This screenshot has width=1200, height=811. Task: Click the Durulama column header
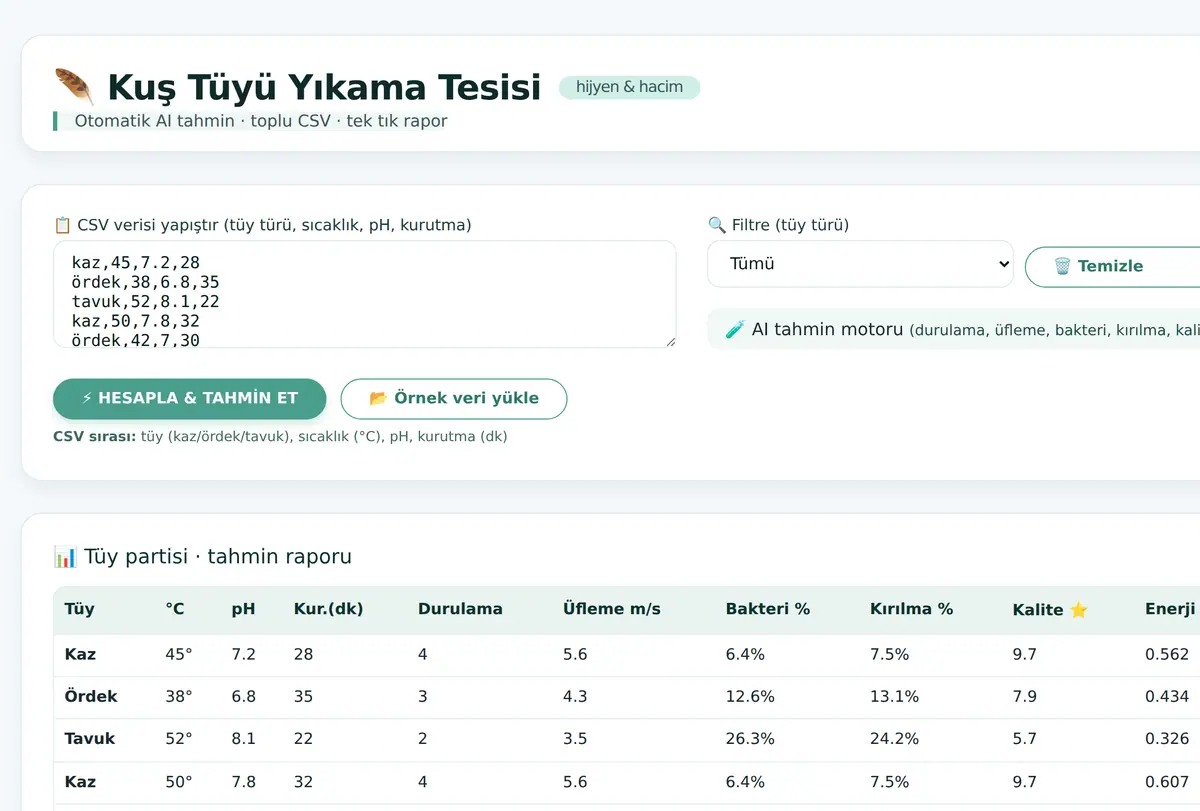(x=460, y=609)
